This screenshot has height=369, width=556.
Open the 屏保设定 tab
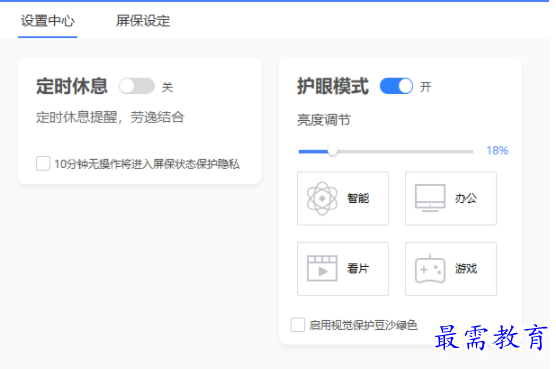click(143, 21)
